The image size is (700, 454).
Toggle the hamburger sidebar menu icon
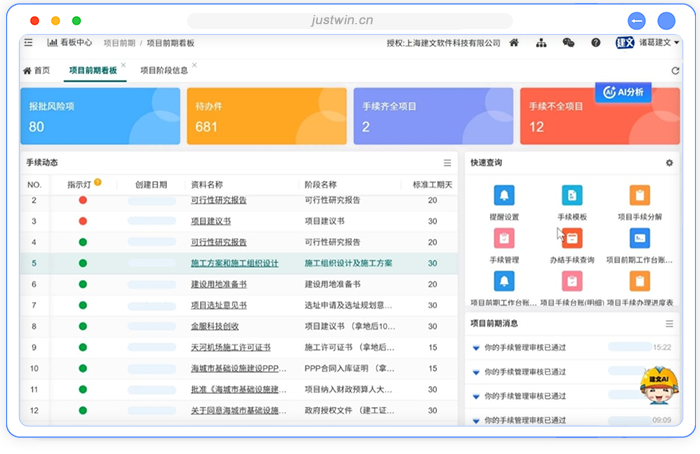(28, 43)
